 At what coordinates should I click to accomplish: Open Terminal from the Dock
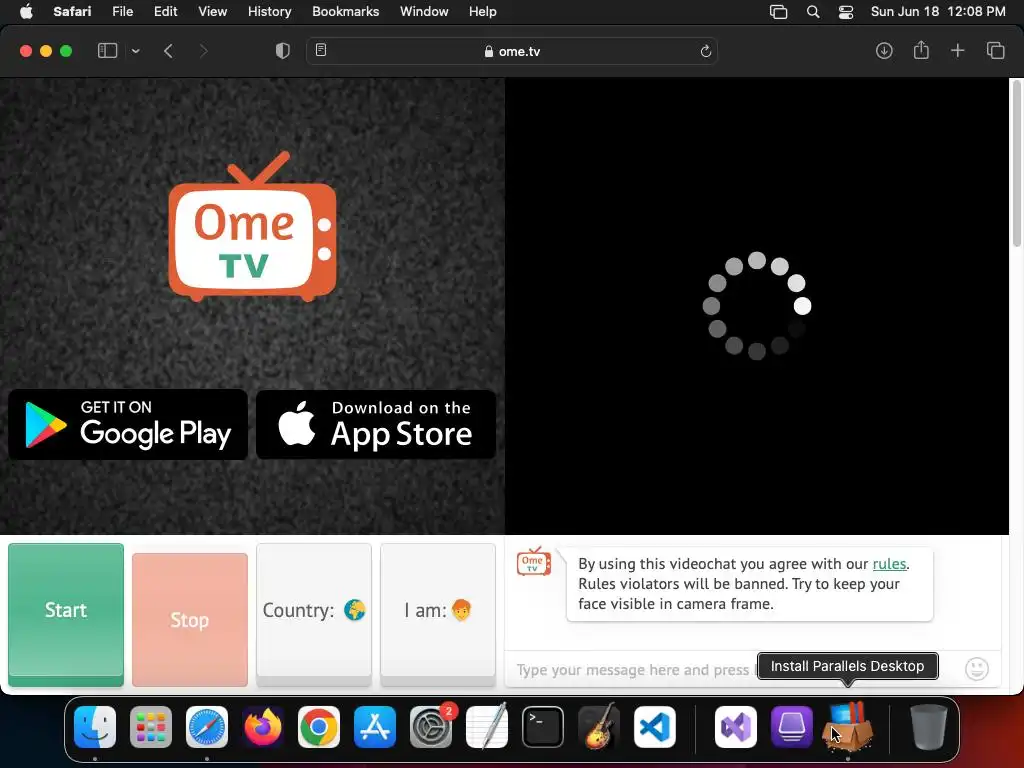[543, 727]
